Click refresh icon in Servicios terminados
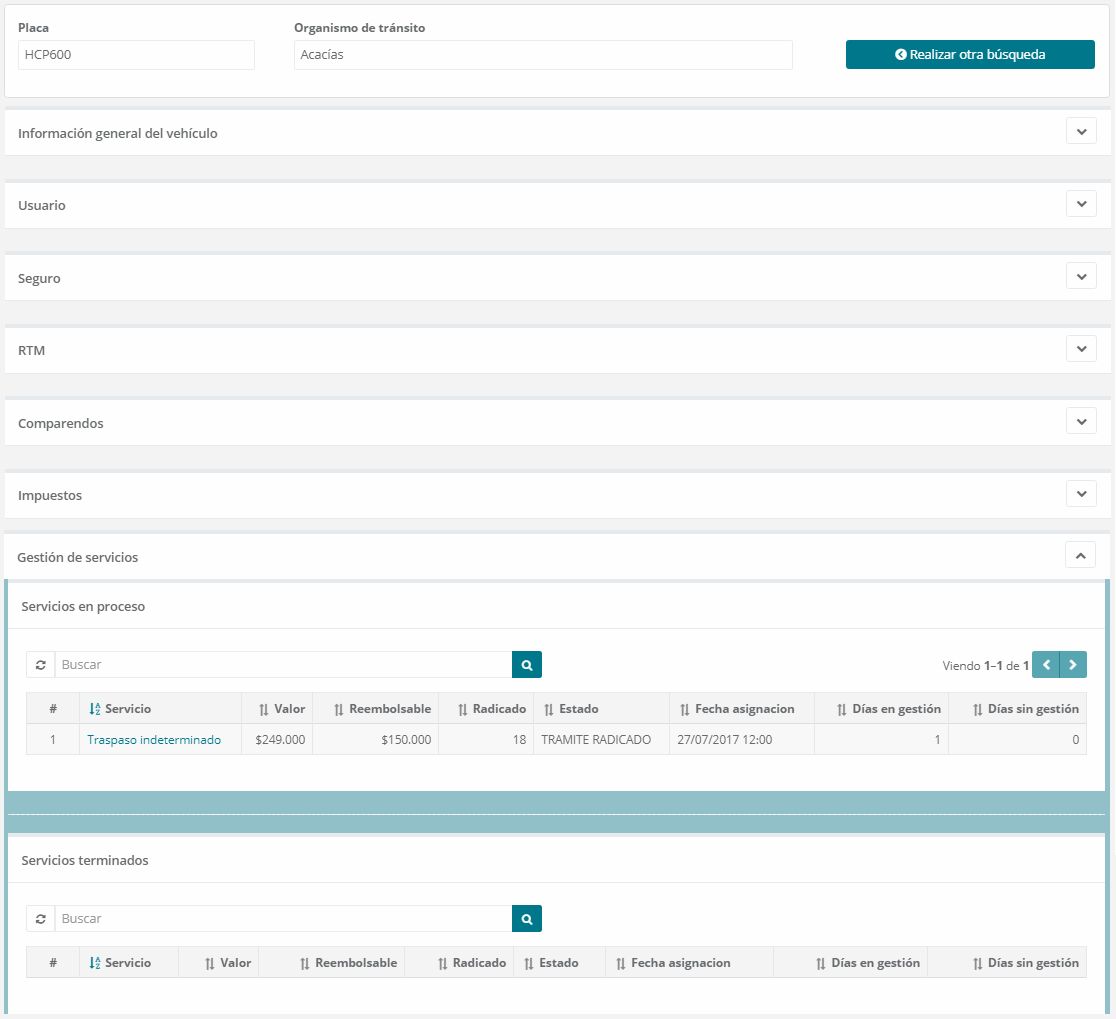Image resolution: width=1116 pixels, height=1019 pixels. pos(40,919)
